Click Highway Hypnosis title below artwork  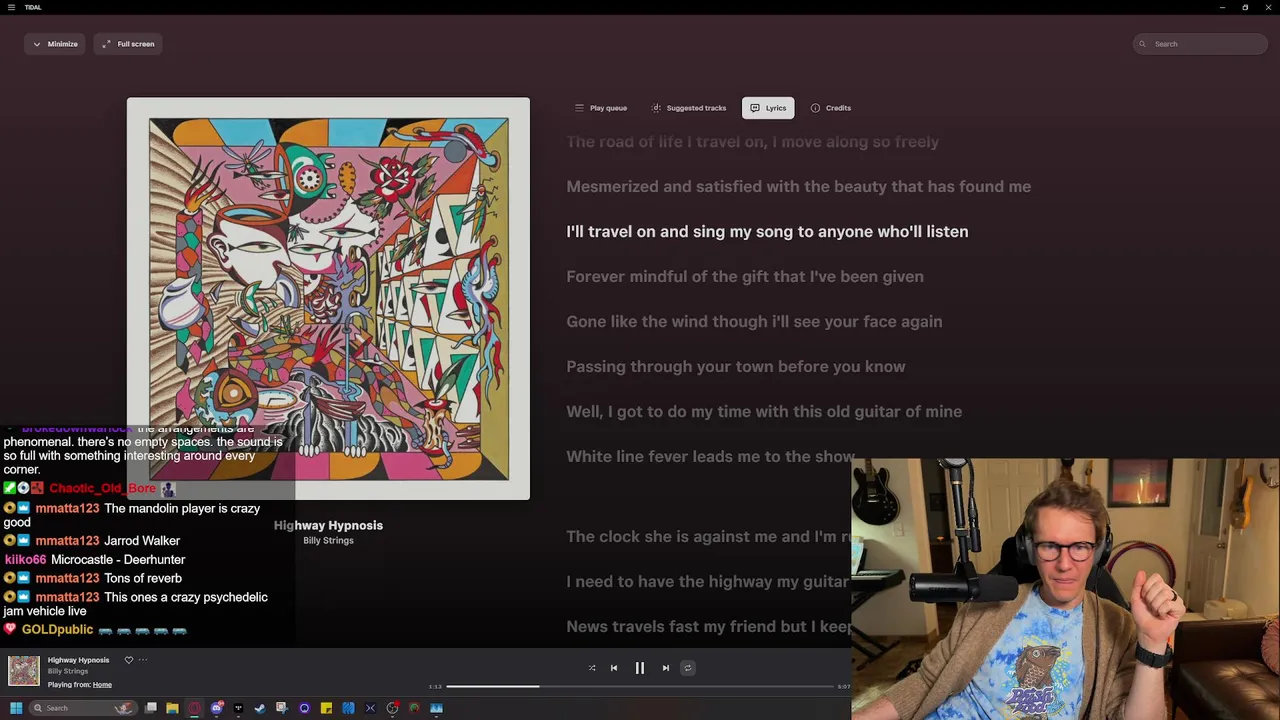[x=328, y=525]
